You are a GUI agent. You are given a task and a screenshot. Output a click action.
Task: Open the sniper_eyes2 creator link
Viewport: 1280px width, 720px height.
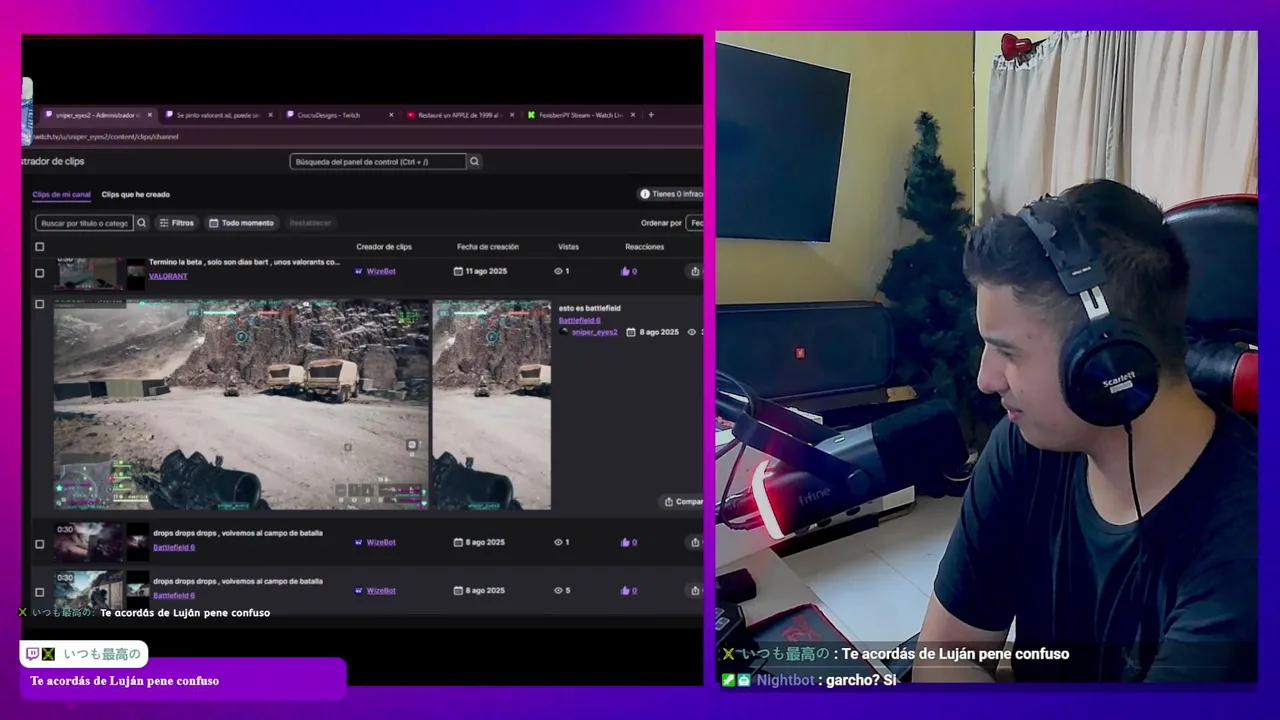(594, 332)
